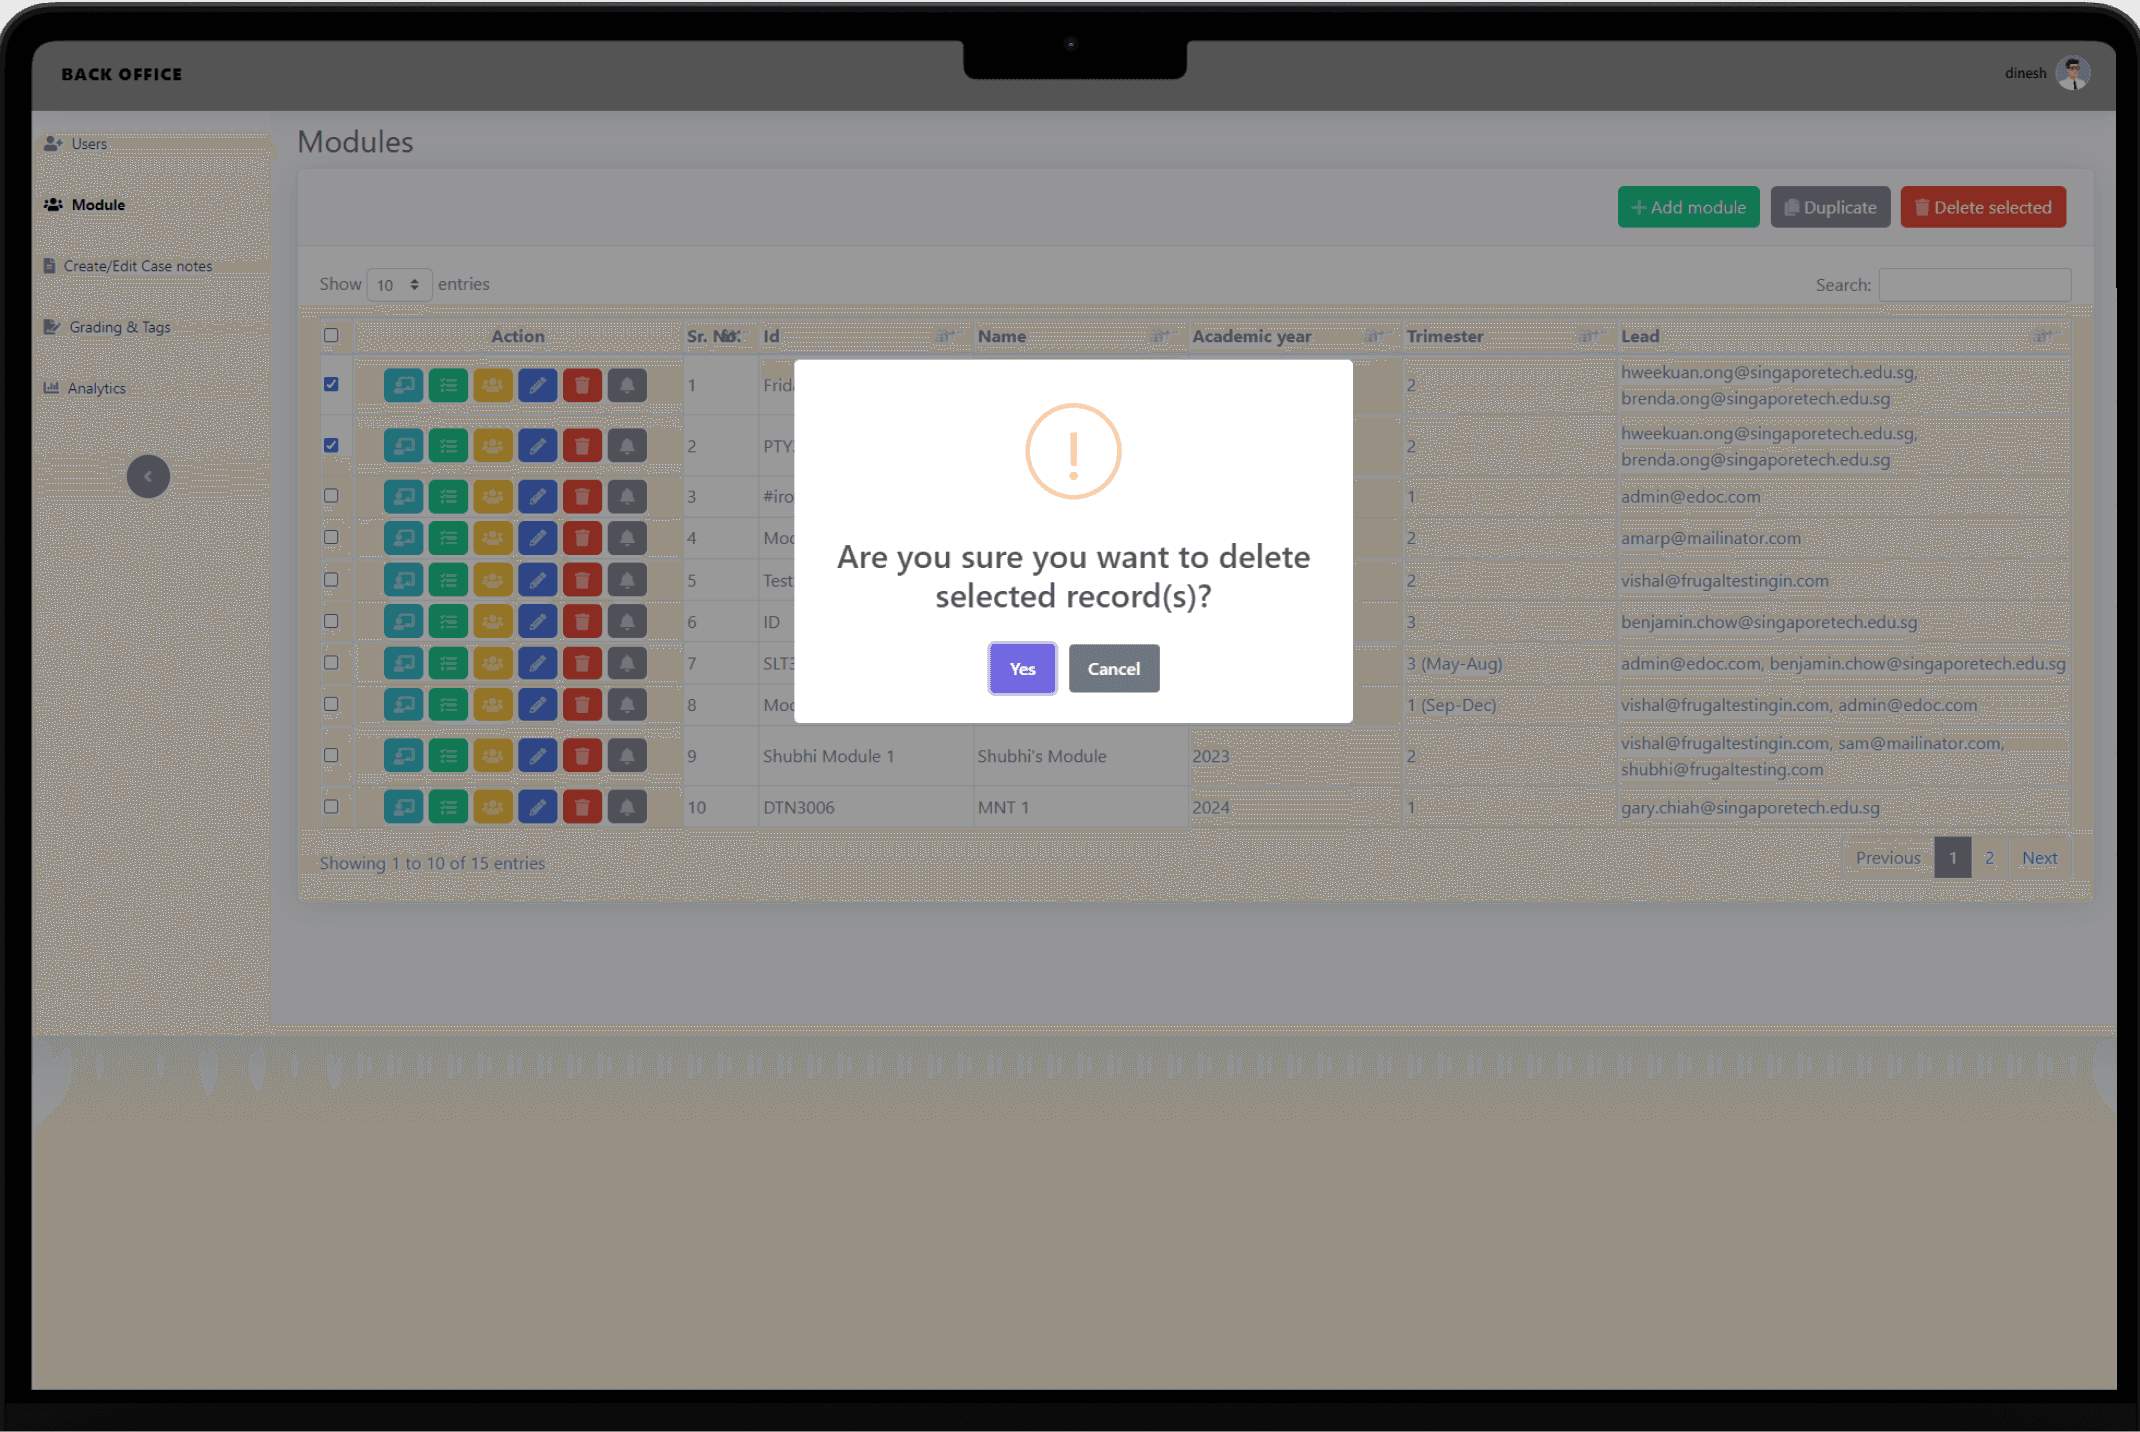Click the blue pencil edit icon in row 3
The height and width of the screenshot is (1432, 2140).
coord(537,496)
